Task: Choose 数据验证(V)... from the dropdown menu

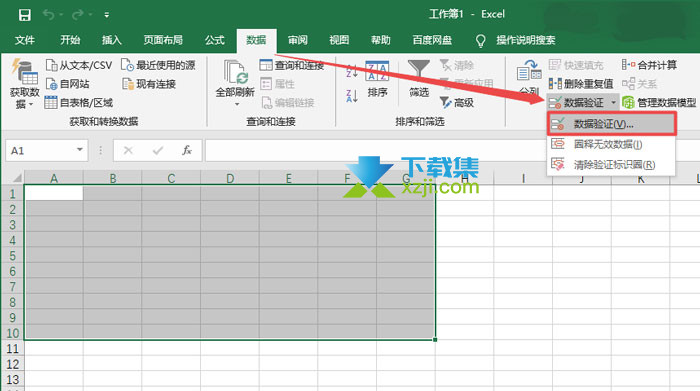Action: pos(612,124)
